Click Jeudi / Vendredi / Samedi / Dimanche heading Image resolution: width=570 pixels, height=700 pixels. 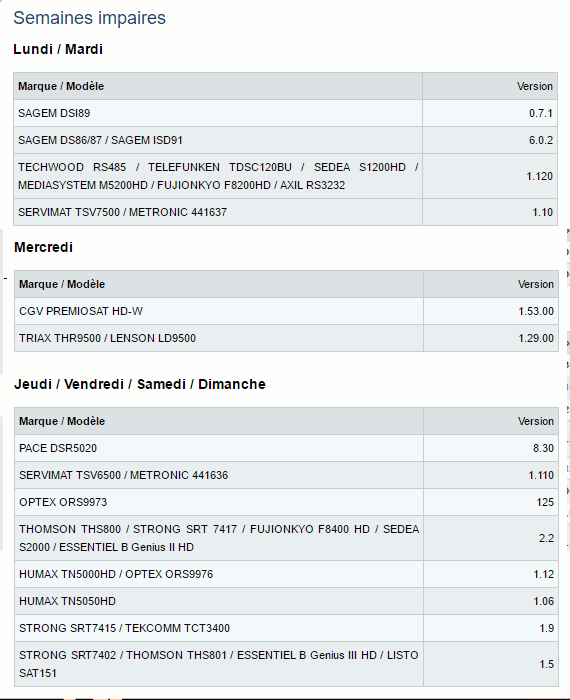[140, 384]
